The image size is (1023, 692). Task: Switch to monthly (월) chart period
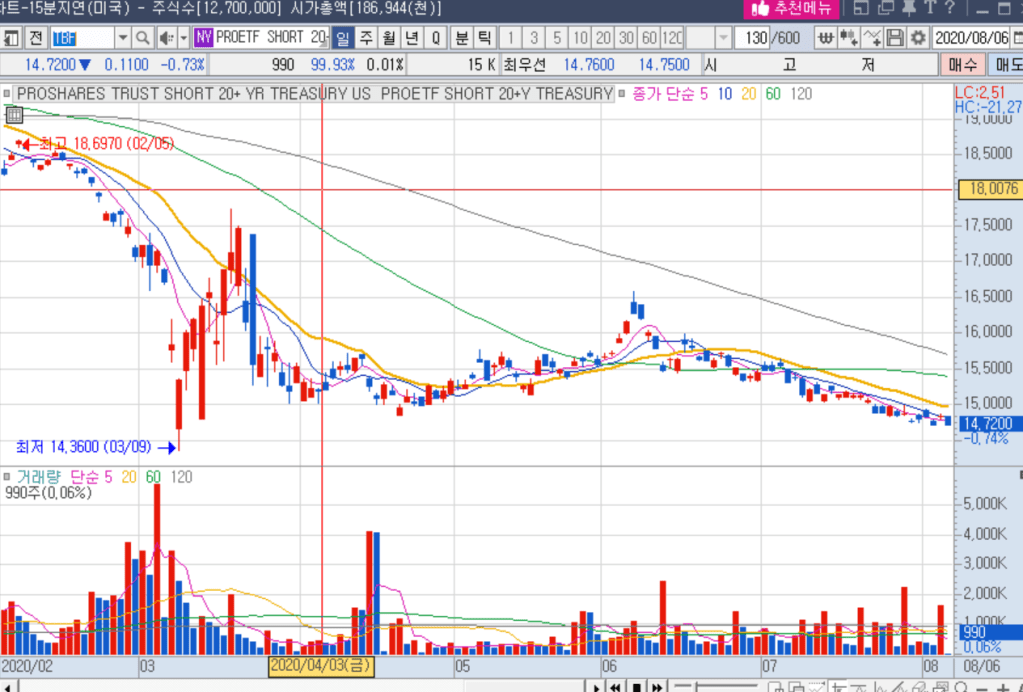388,38
